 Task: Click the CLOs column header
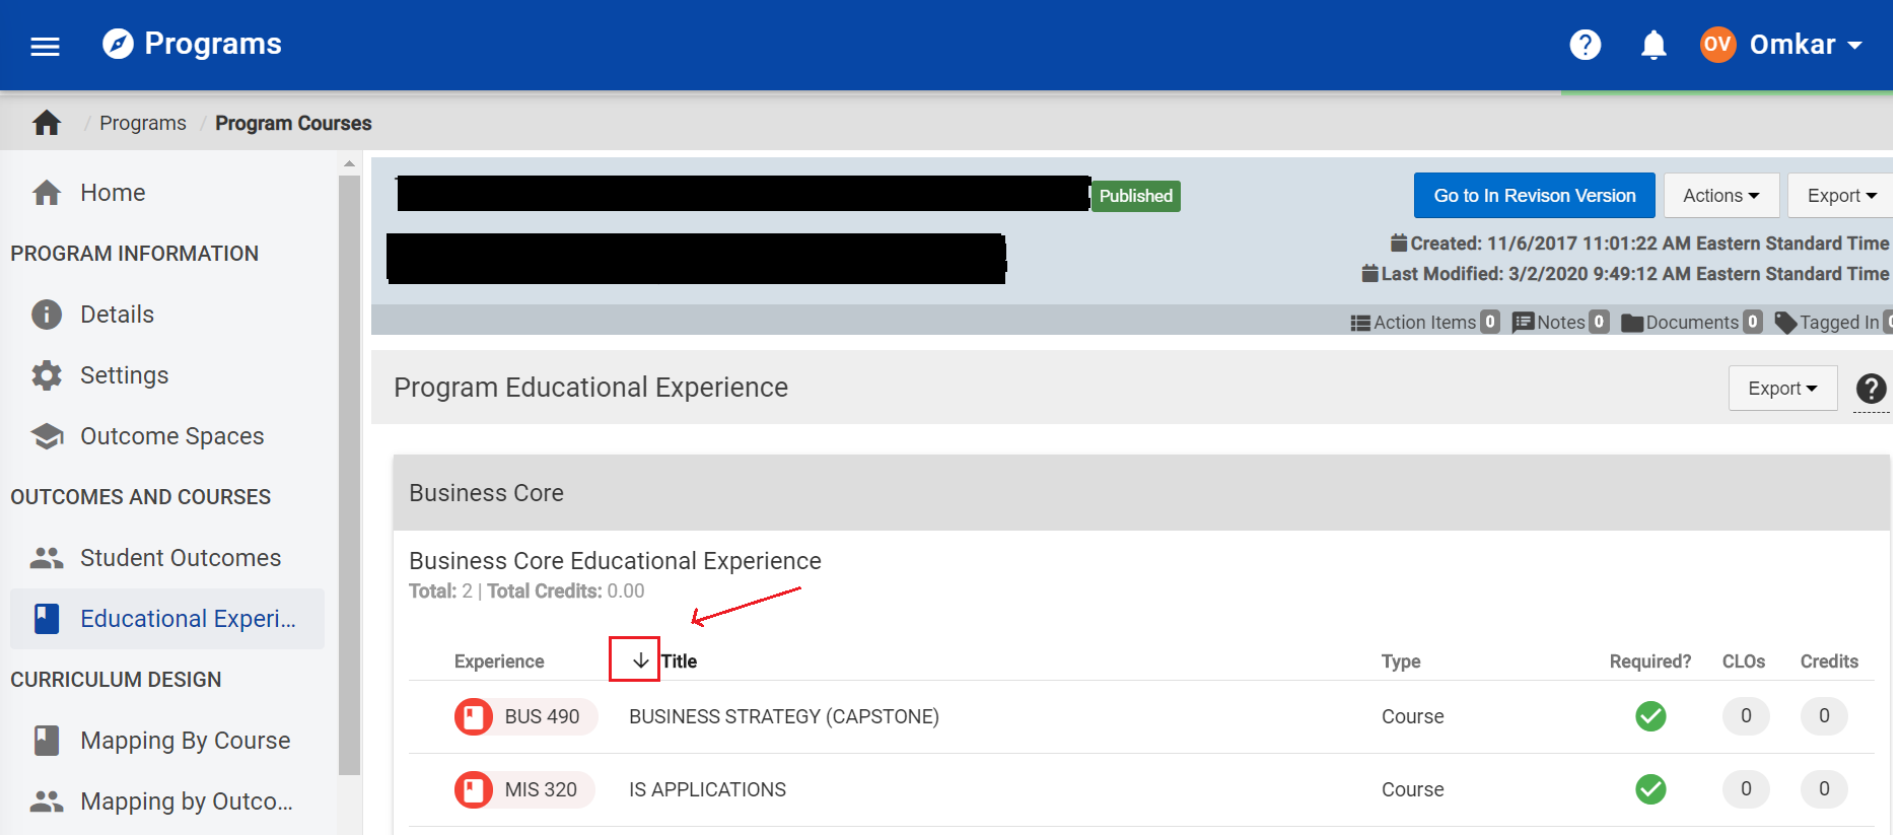pos(1743,662)
